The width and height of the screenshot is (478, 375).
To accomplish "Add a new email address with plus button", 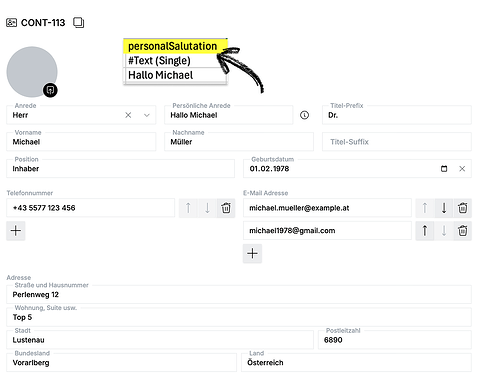I will click(x=252, y=253).
